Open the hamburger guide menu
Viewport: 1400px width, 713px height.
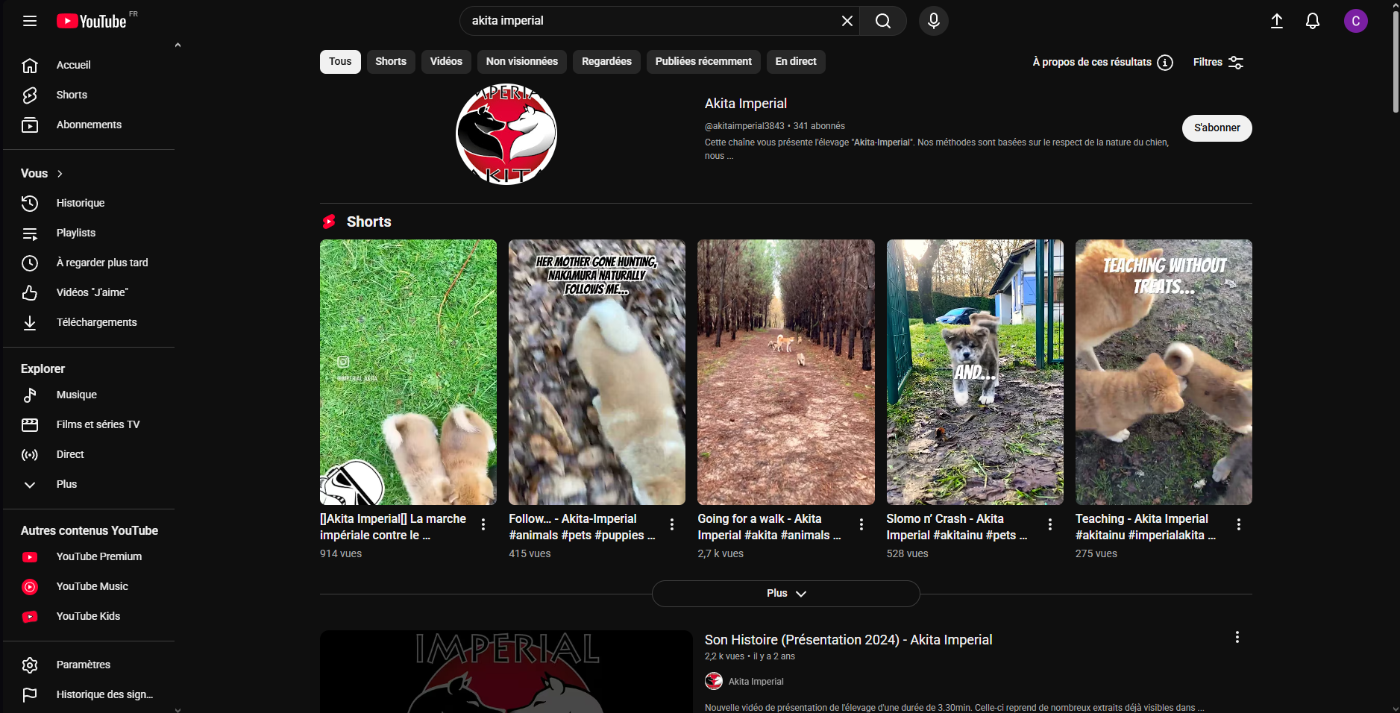[30, 21]
